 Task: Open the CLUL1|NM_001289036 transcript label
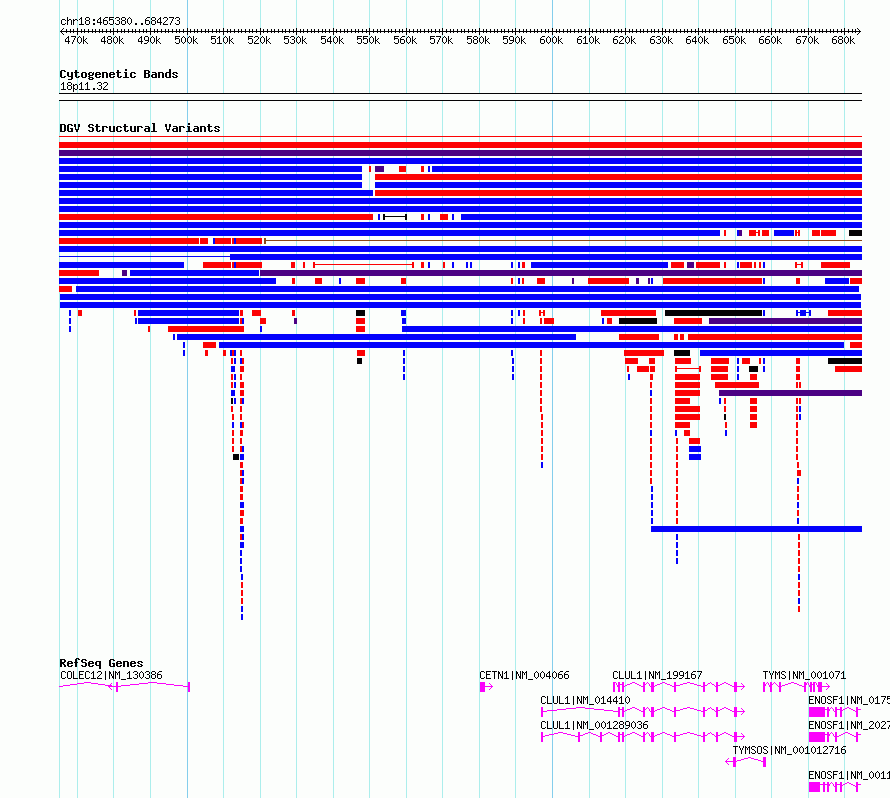click(594, 725)
